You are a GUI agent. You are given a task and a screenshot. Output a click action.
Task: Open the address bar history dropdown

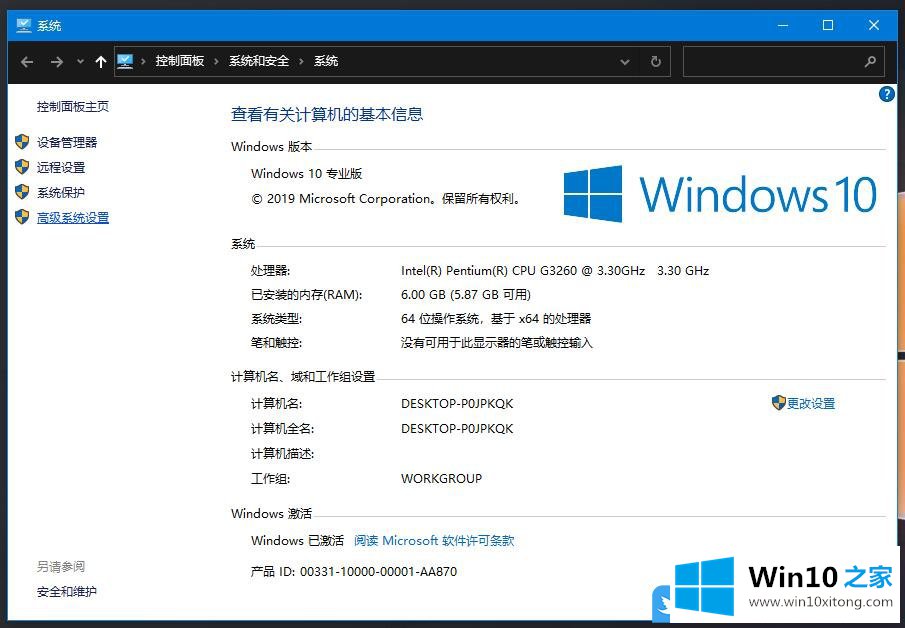click(624, 62)
